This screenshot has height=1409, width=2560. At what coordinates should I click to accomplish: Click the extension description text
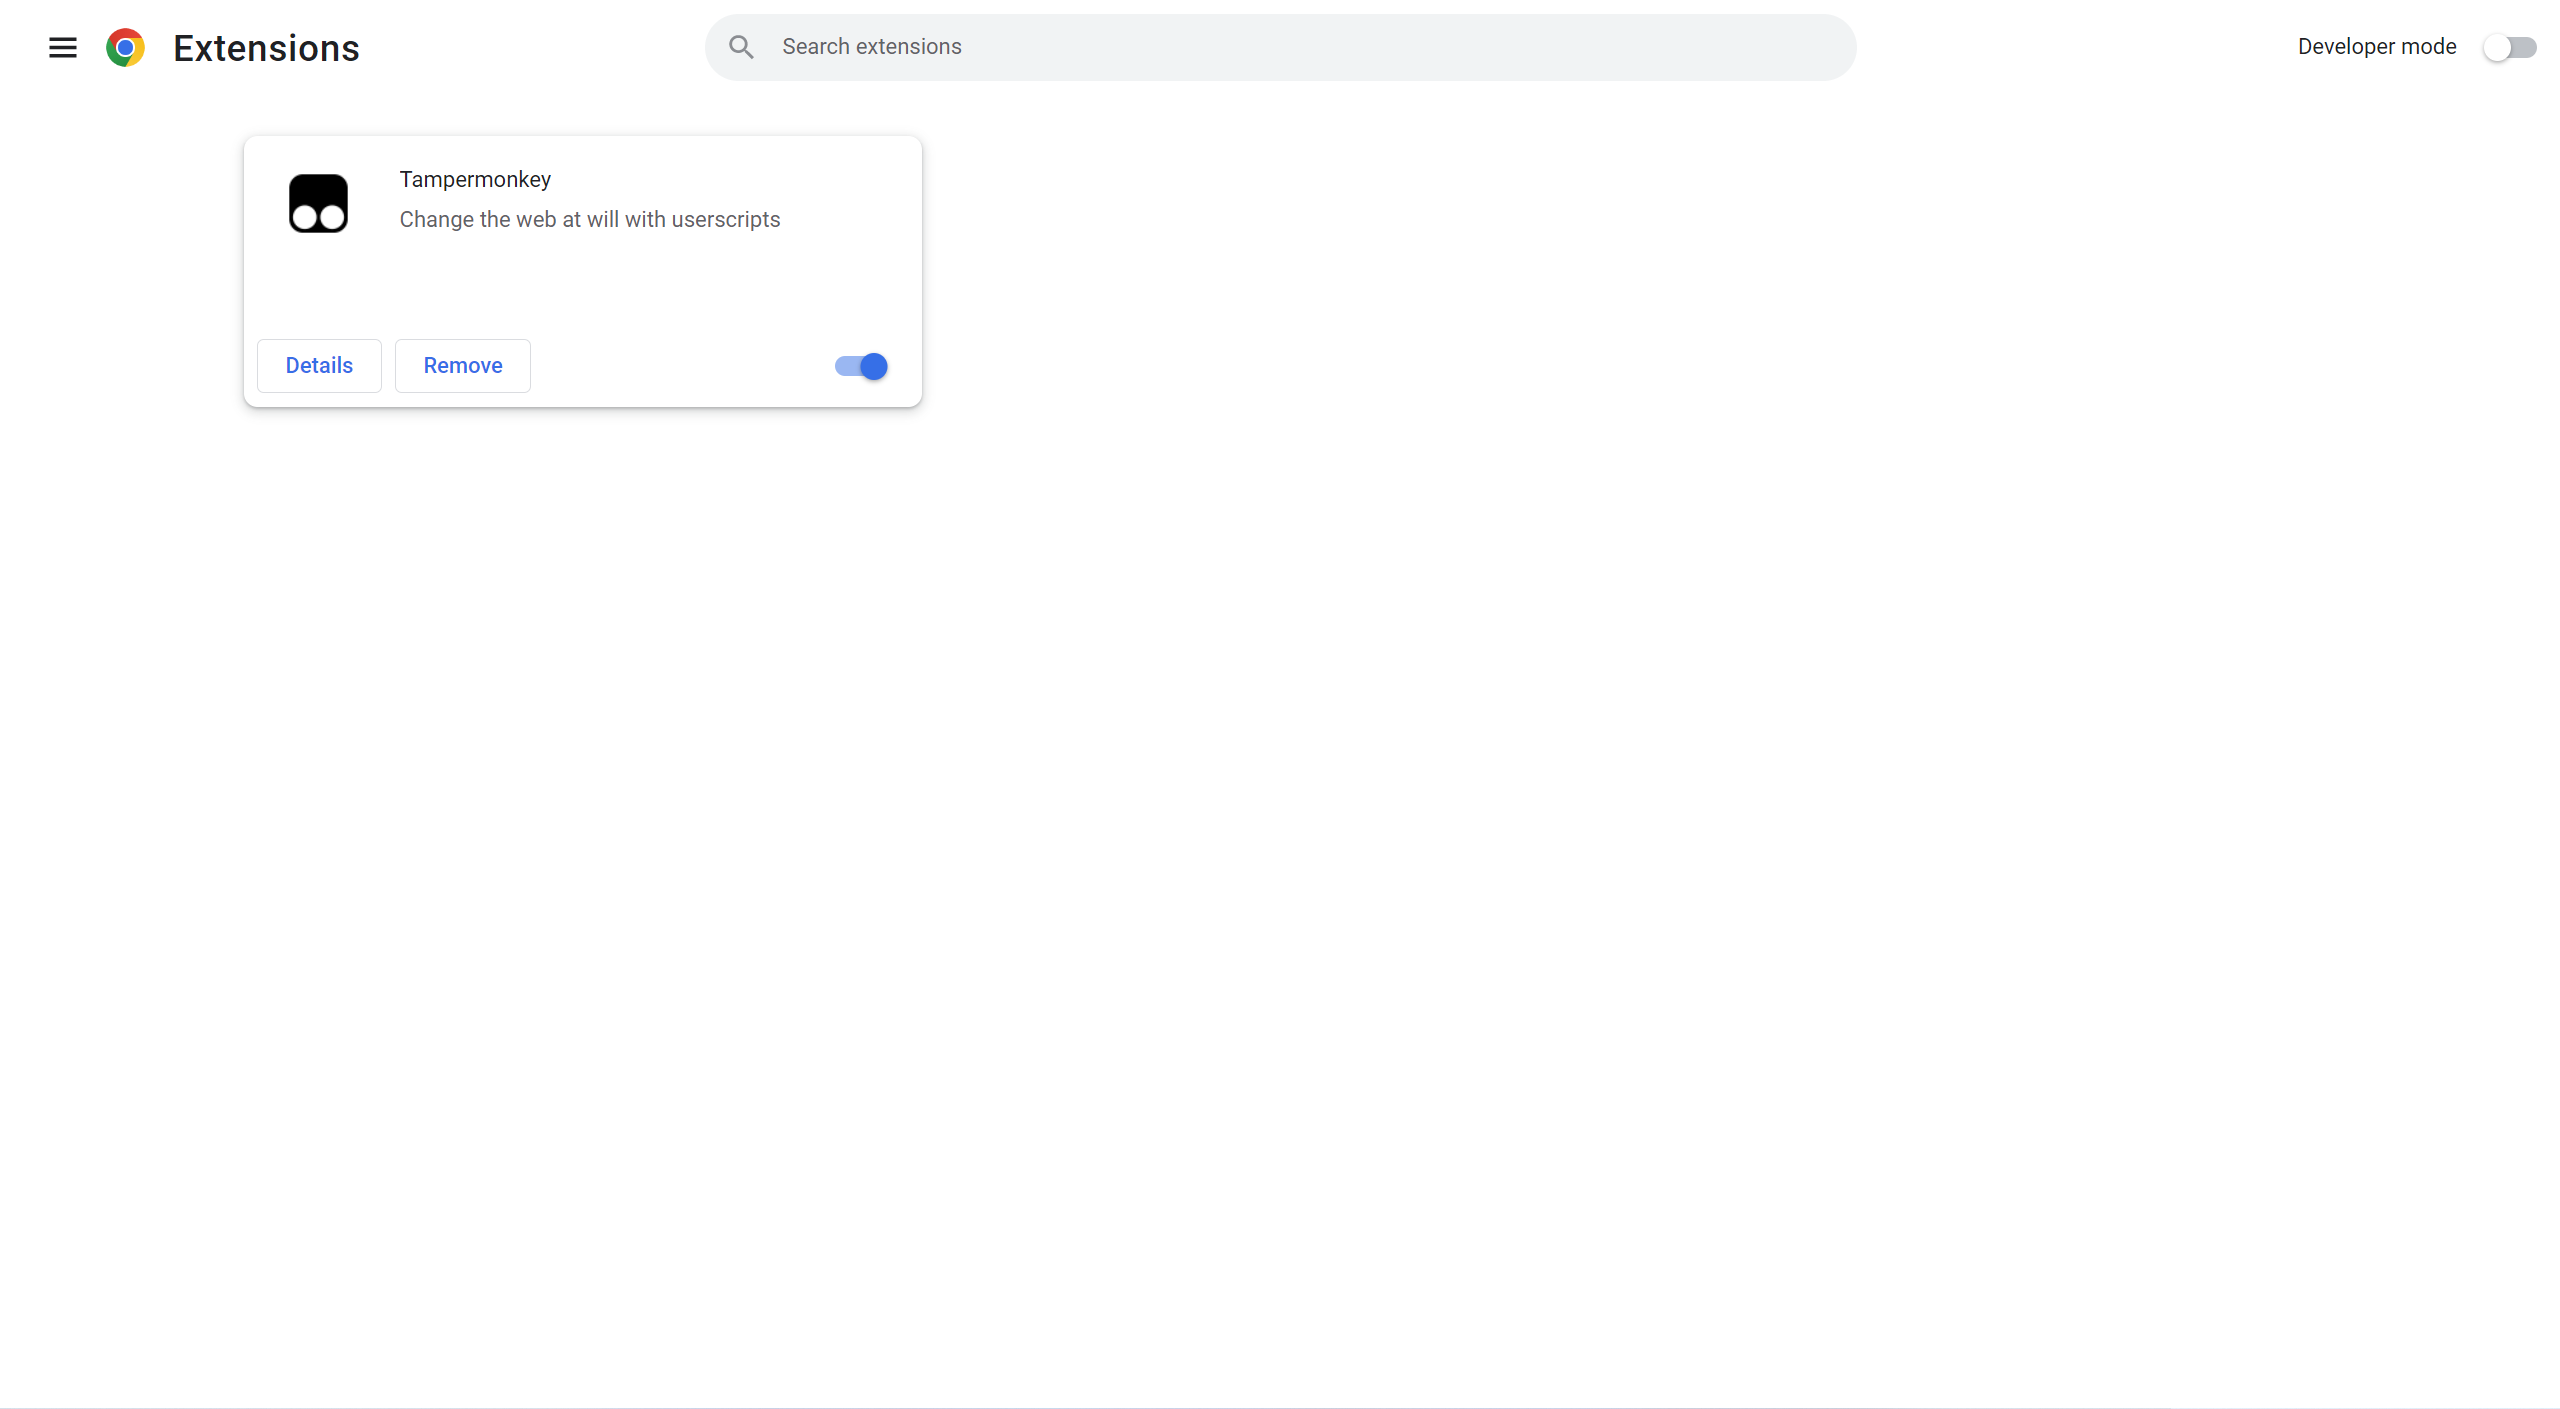[589, 219]
